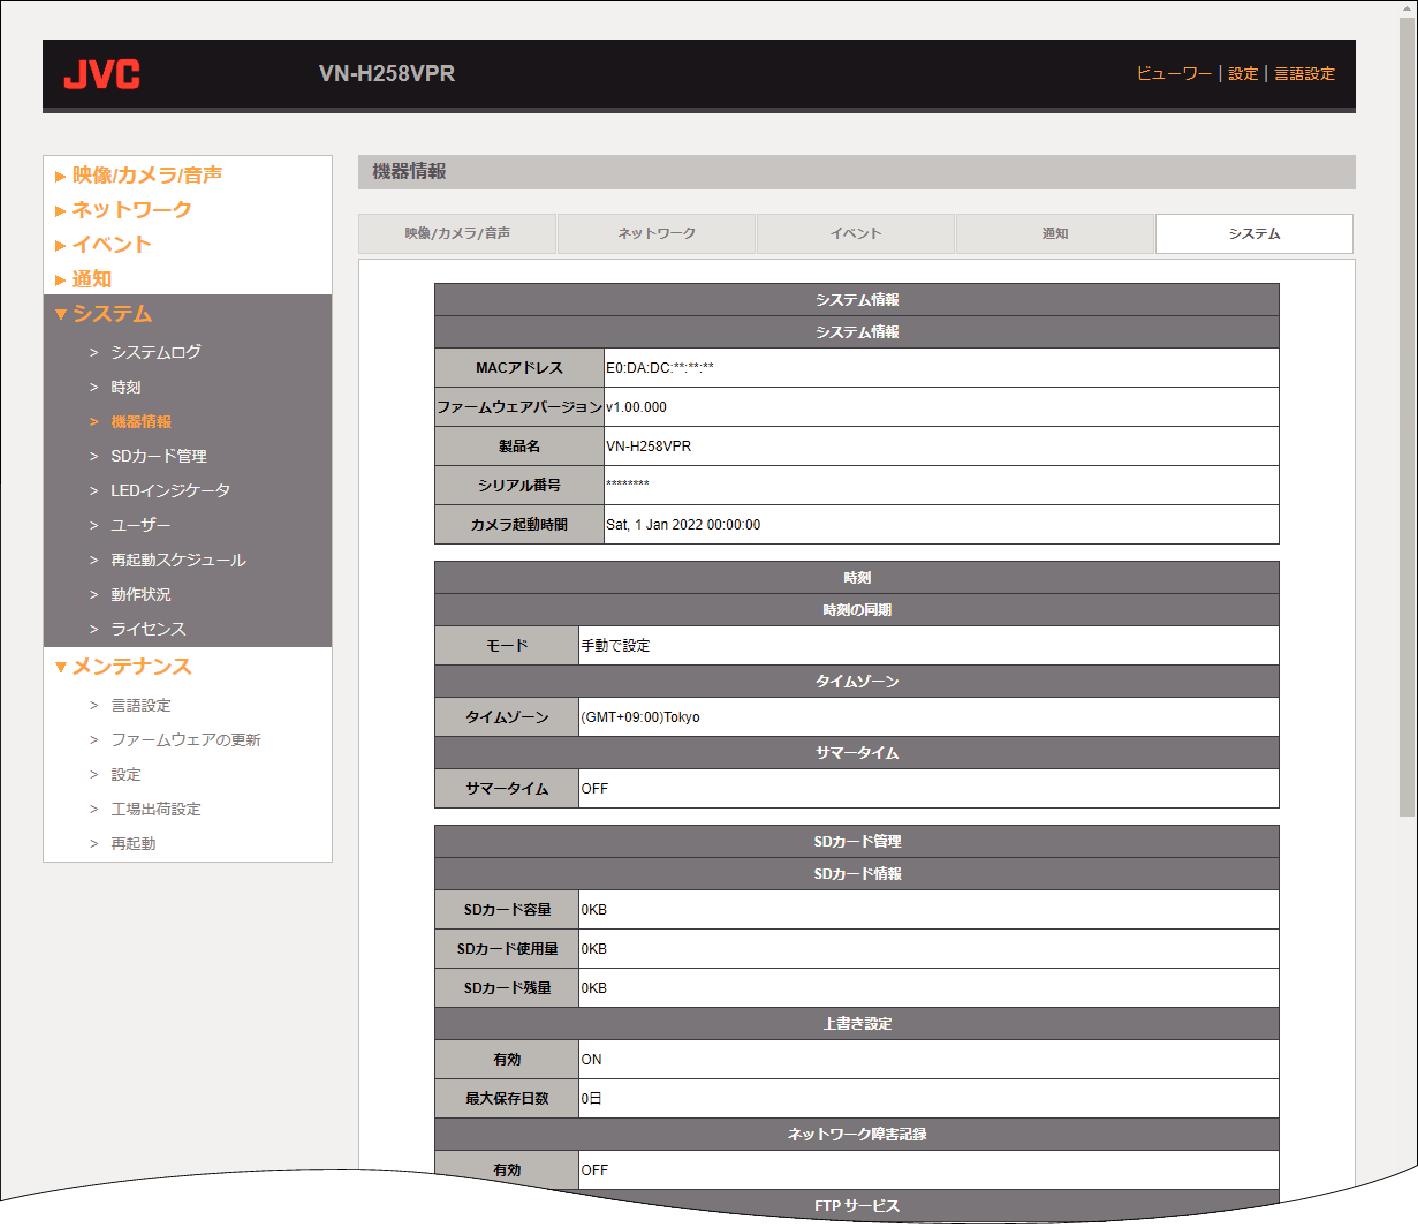Switch to the 映像/カメラ/音声 tab
This screenshot has height=1224, width=1418.
click(x=457, y=233)
